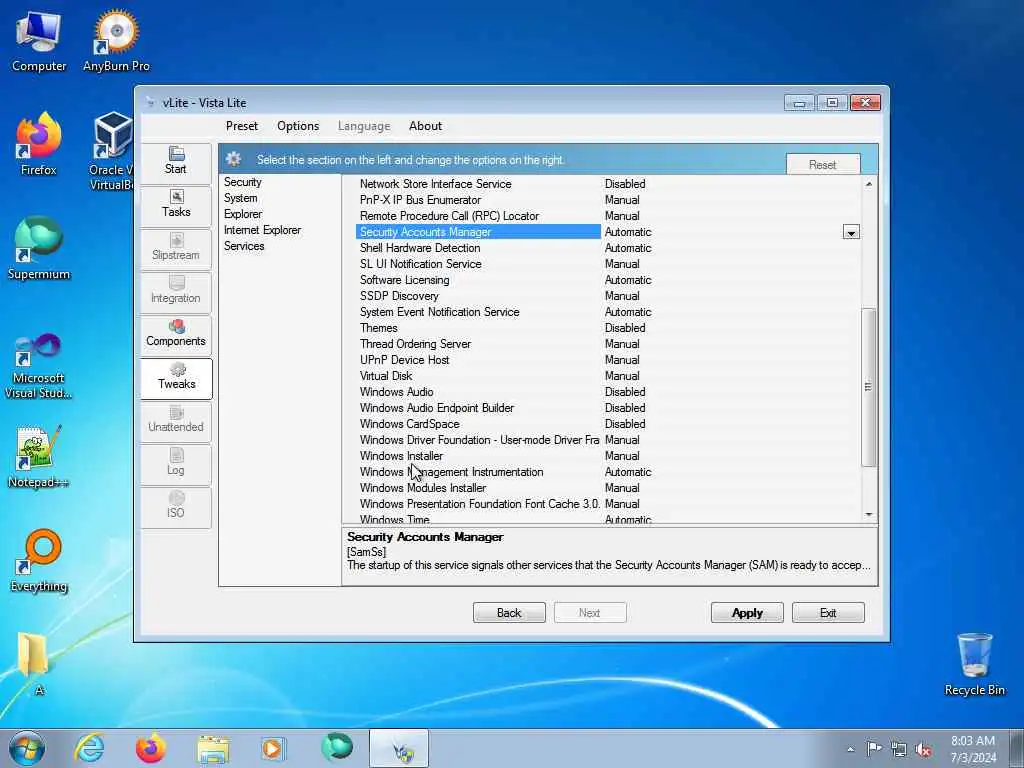Click the Apply button

click(746, 613)
